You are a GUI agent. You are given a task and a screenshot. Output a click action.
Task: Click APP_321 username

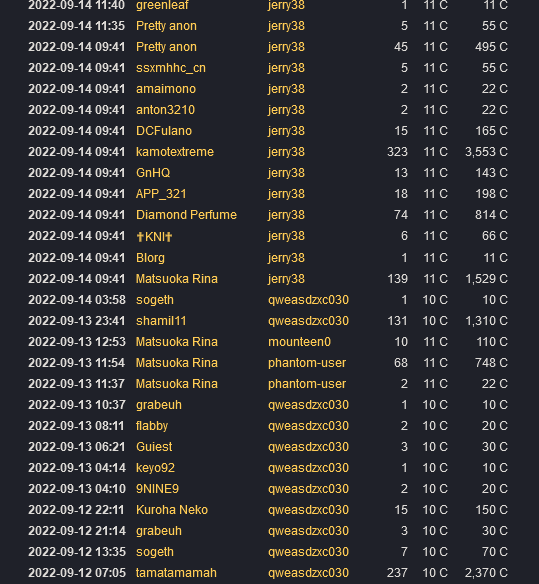[x=161, y=194]
